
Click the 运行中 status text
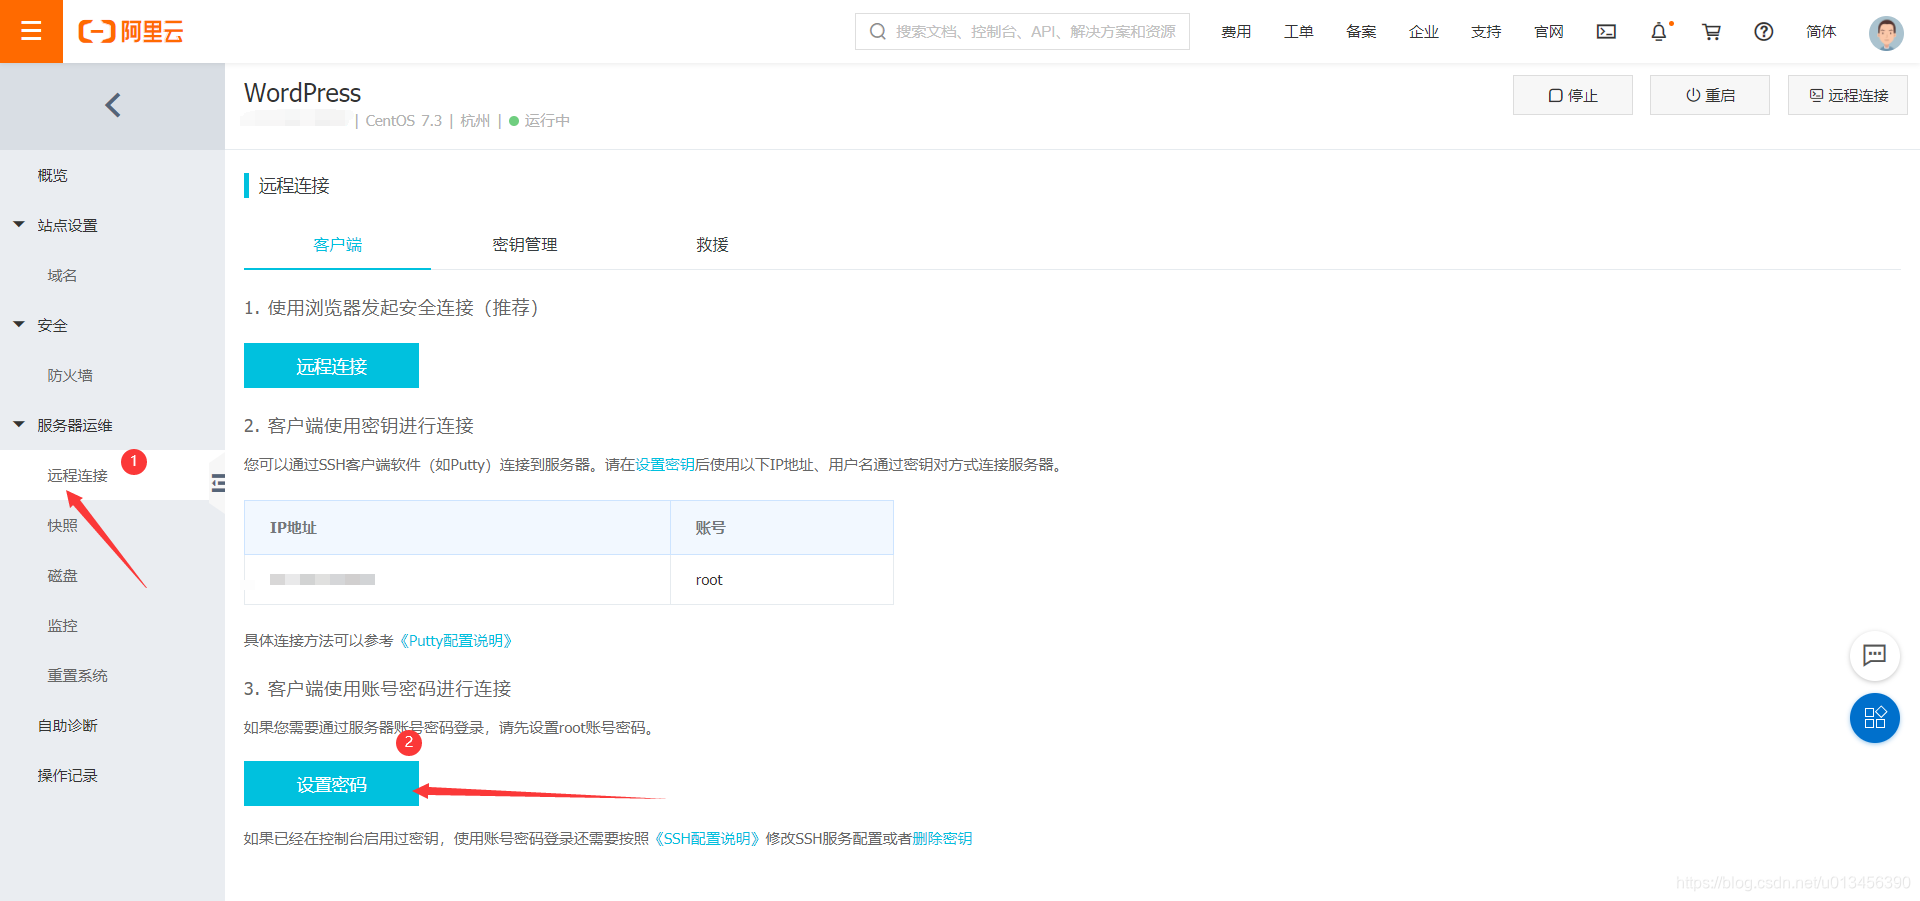[x=547, y=121]
